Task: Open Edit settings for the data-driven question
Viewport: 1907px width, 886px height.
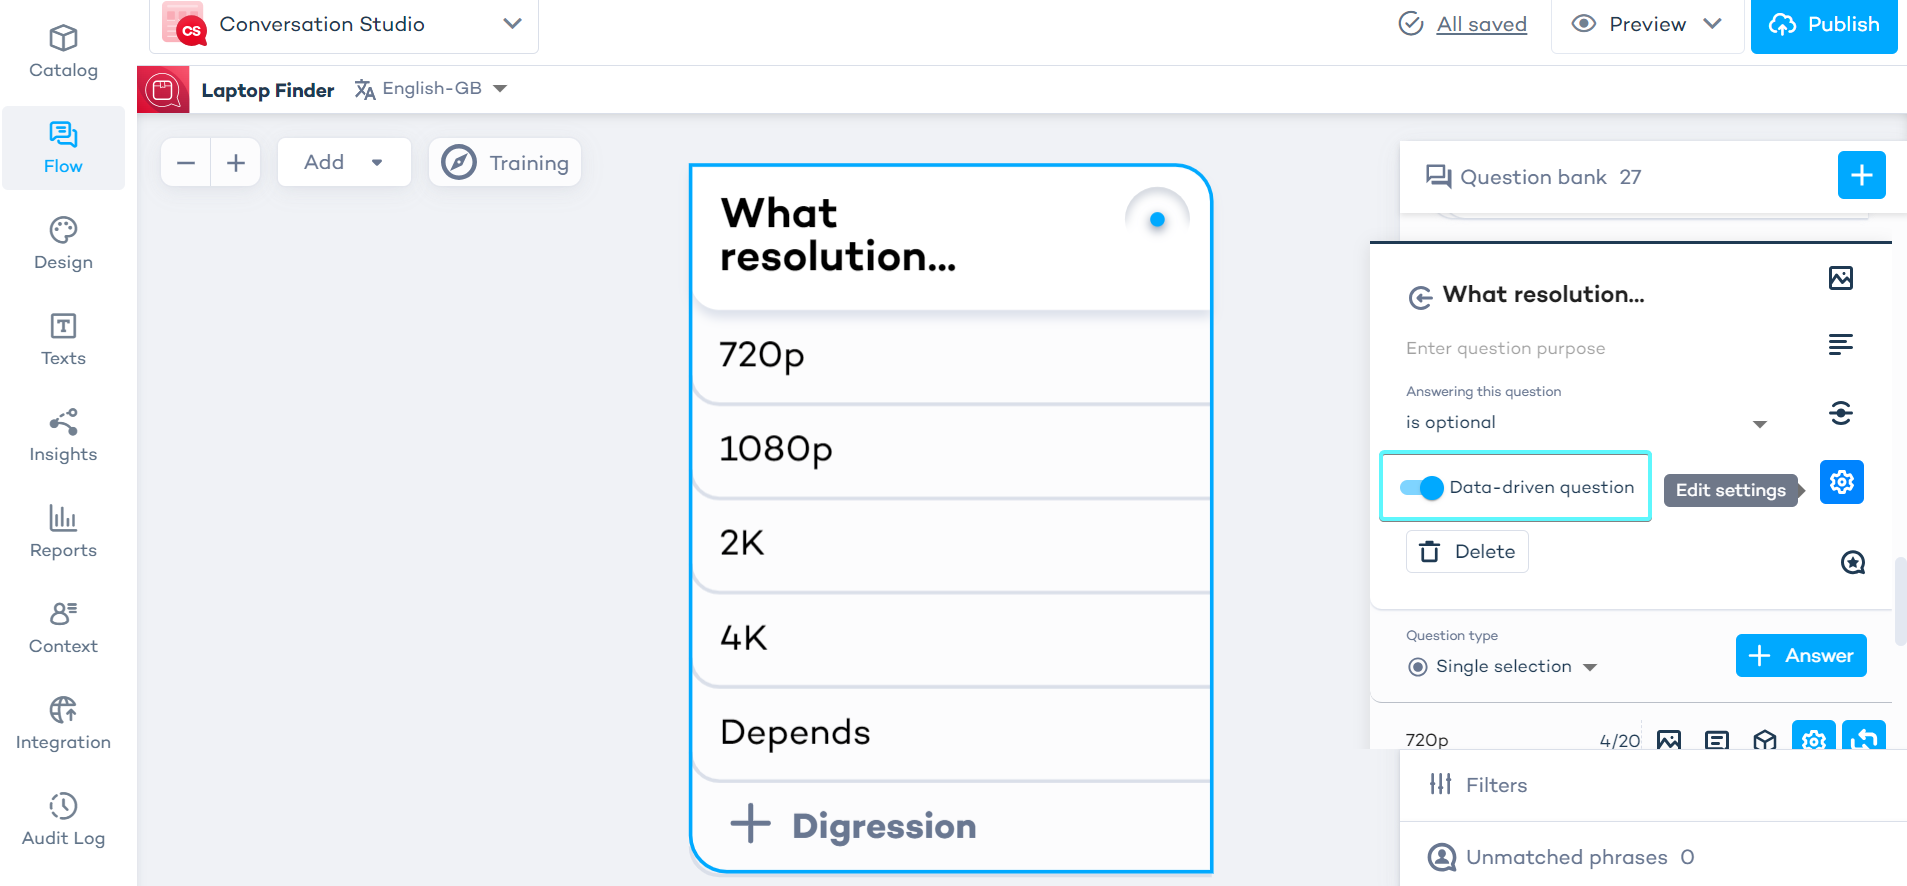Action: tap(1840, 482)
